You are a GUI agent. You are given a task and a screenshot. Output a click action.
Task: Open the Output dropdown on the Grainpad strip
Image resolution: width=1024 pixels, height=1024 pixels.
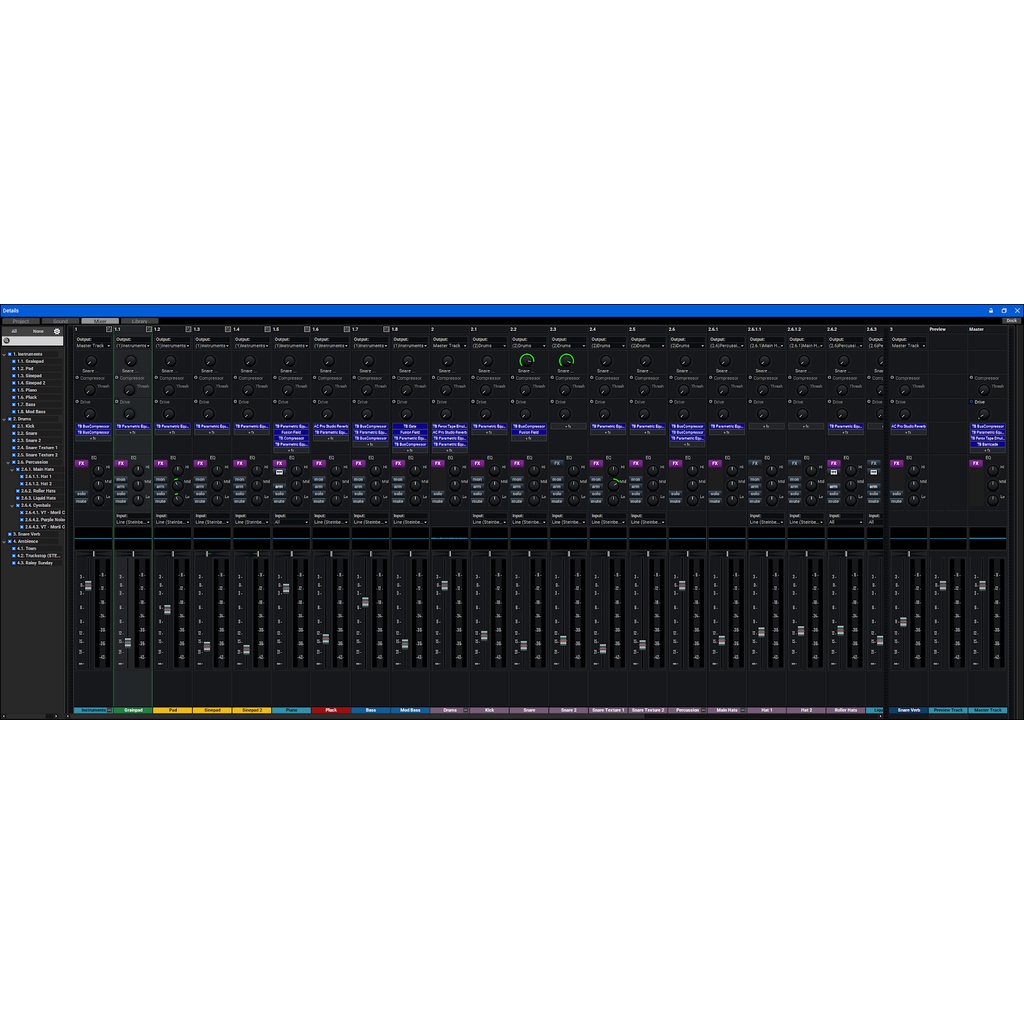[x=133, y=345]
